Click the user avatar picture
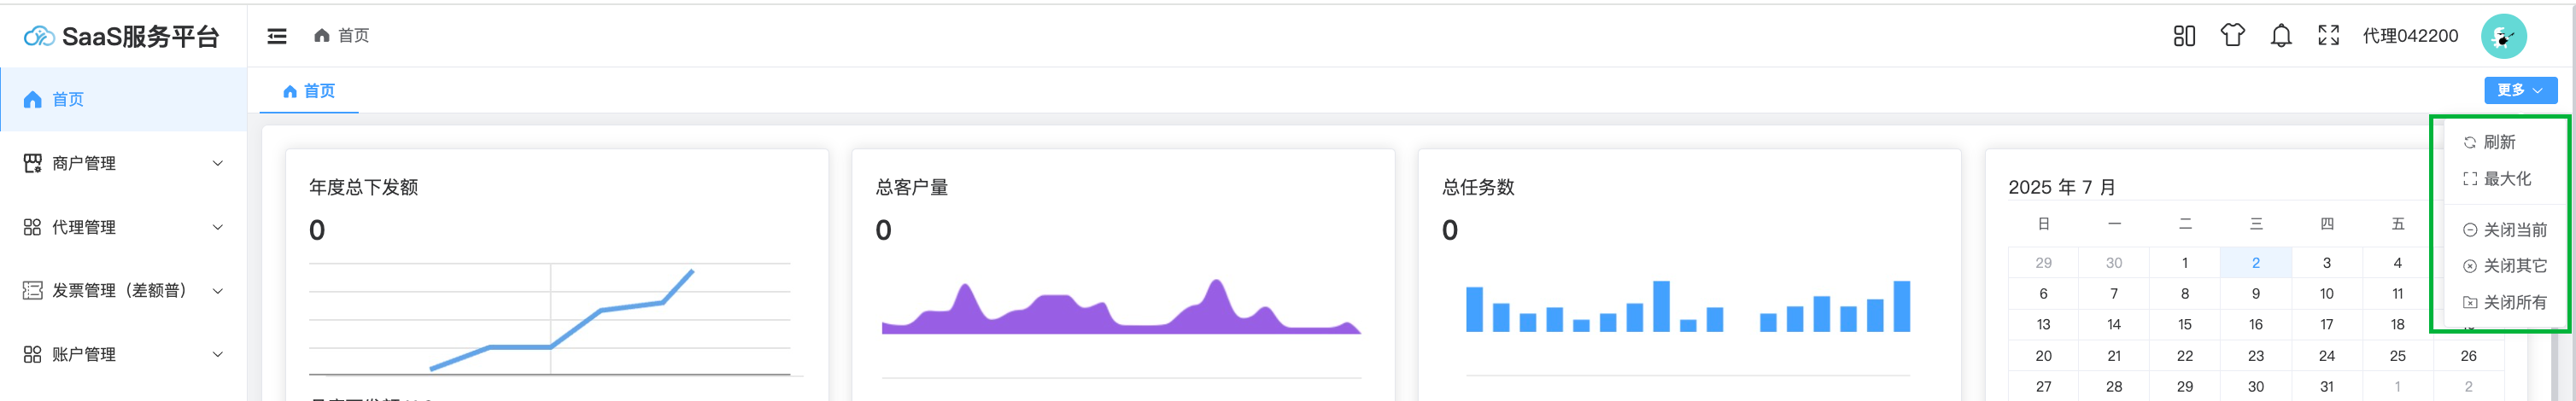This screenshot has height=401, width=2576. click(2503, 37)
